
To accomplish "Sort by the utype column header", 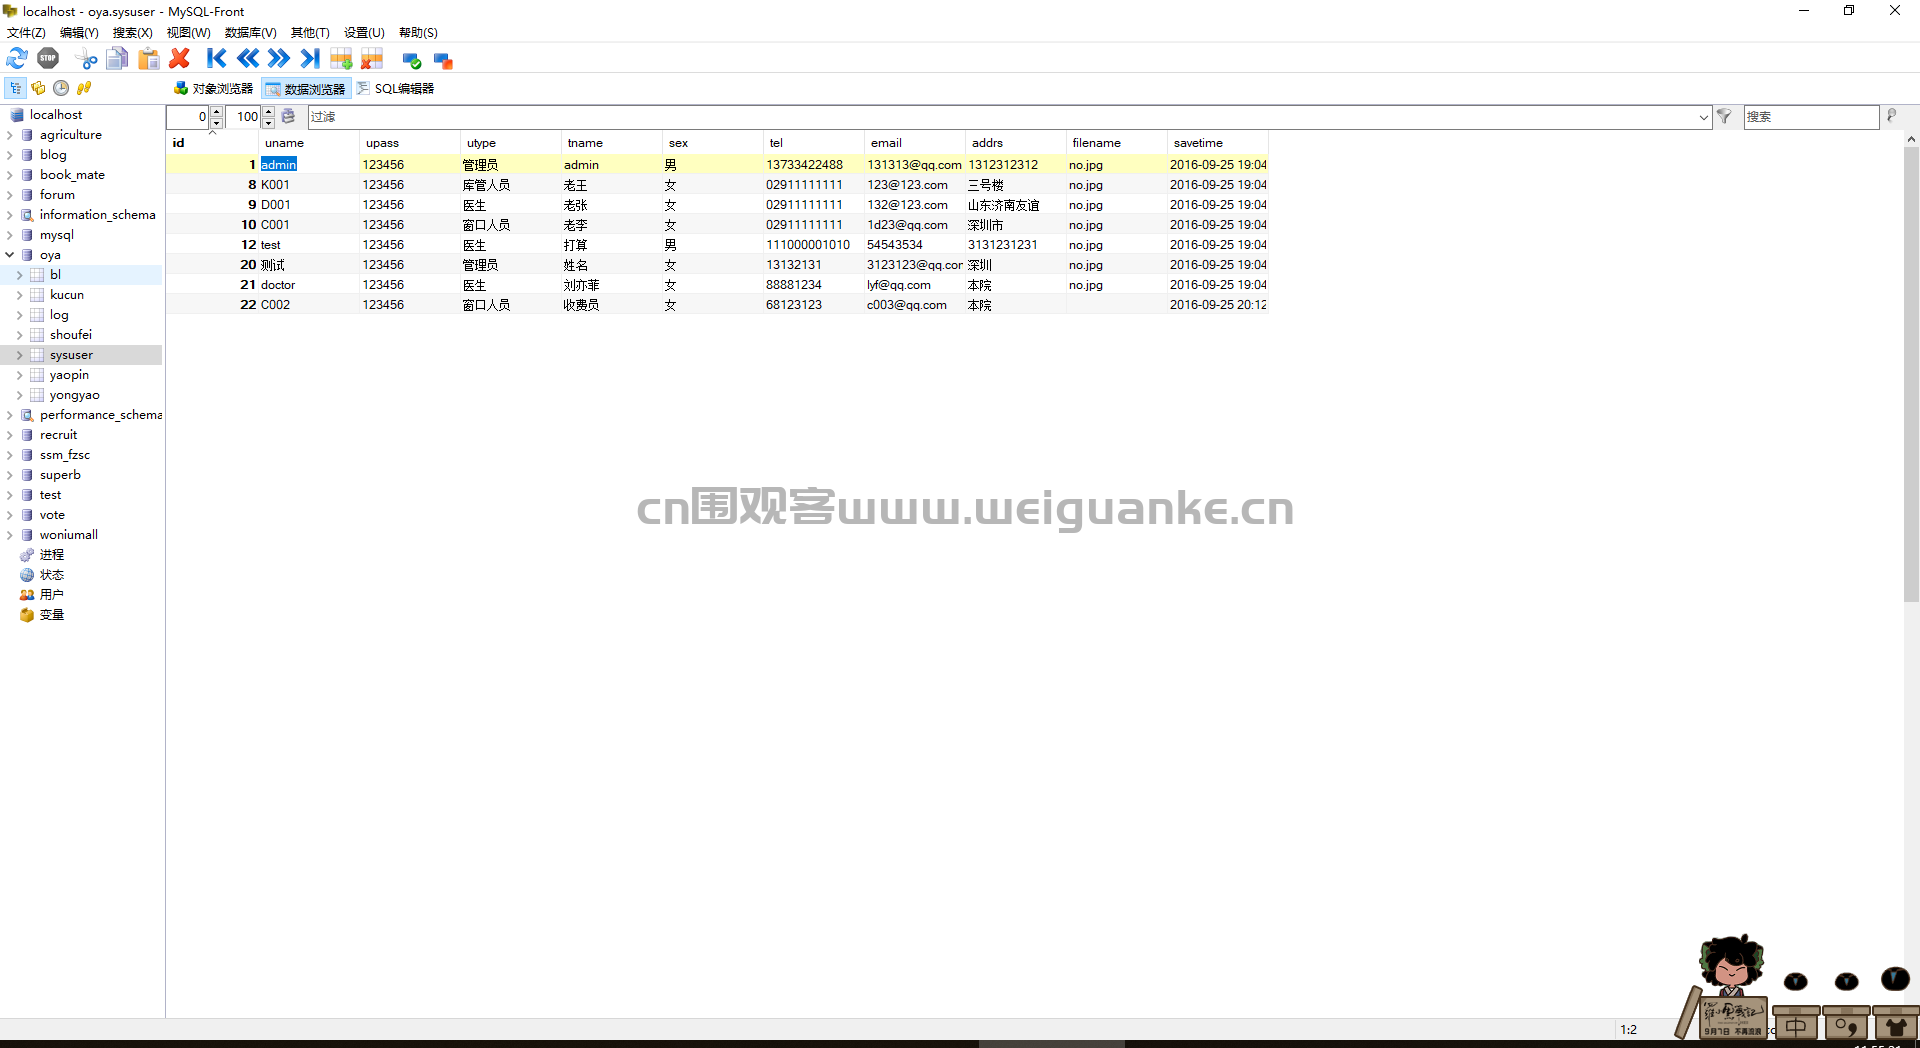I will [x=511, y=143].
